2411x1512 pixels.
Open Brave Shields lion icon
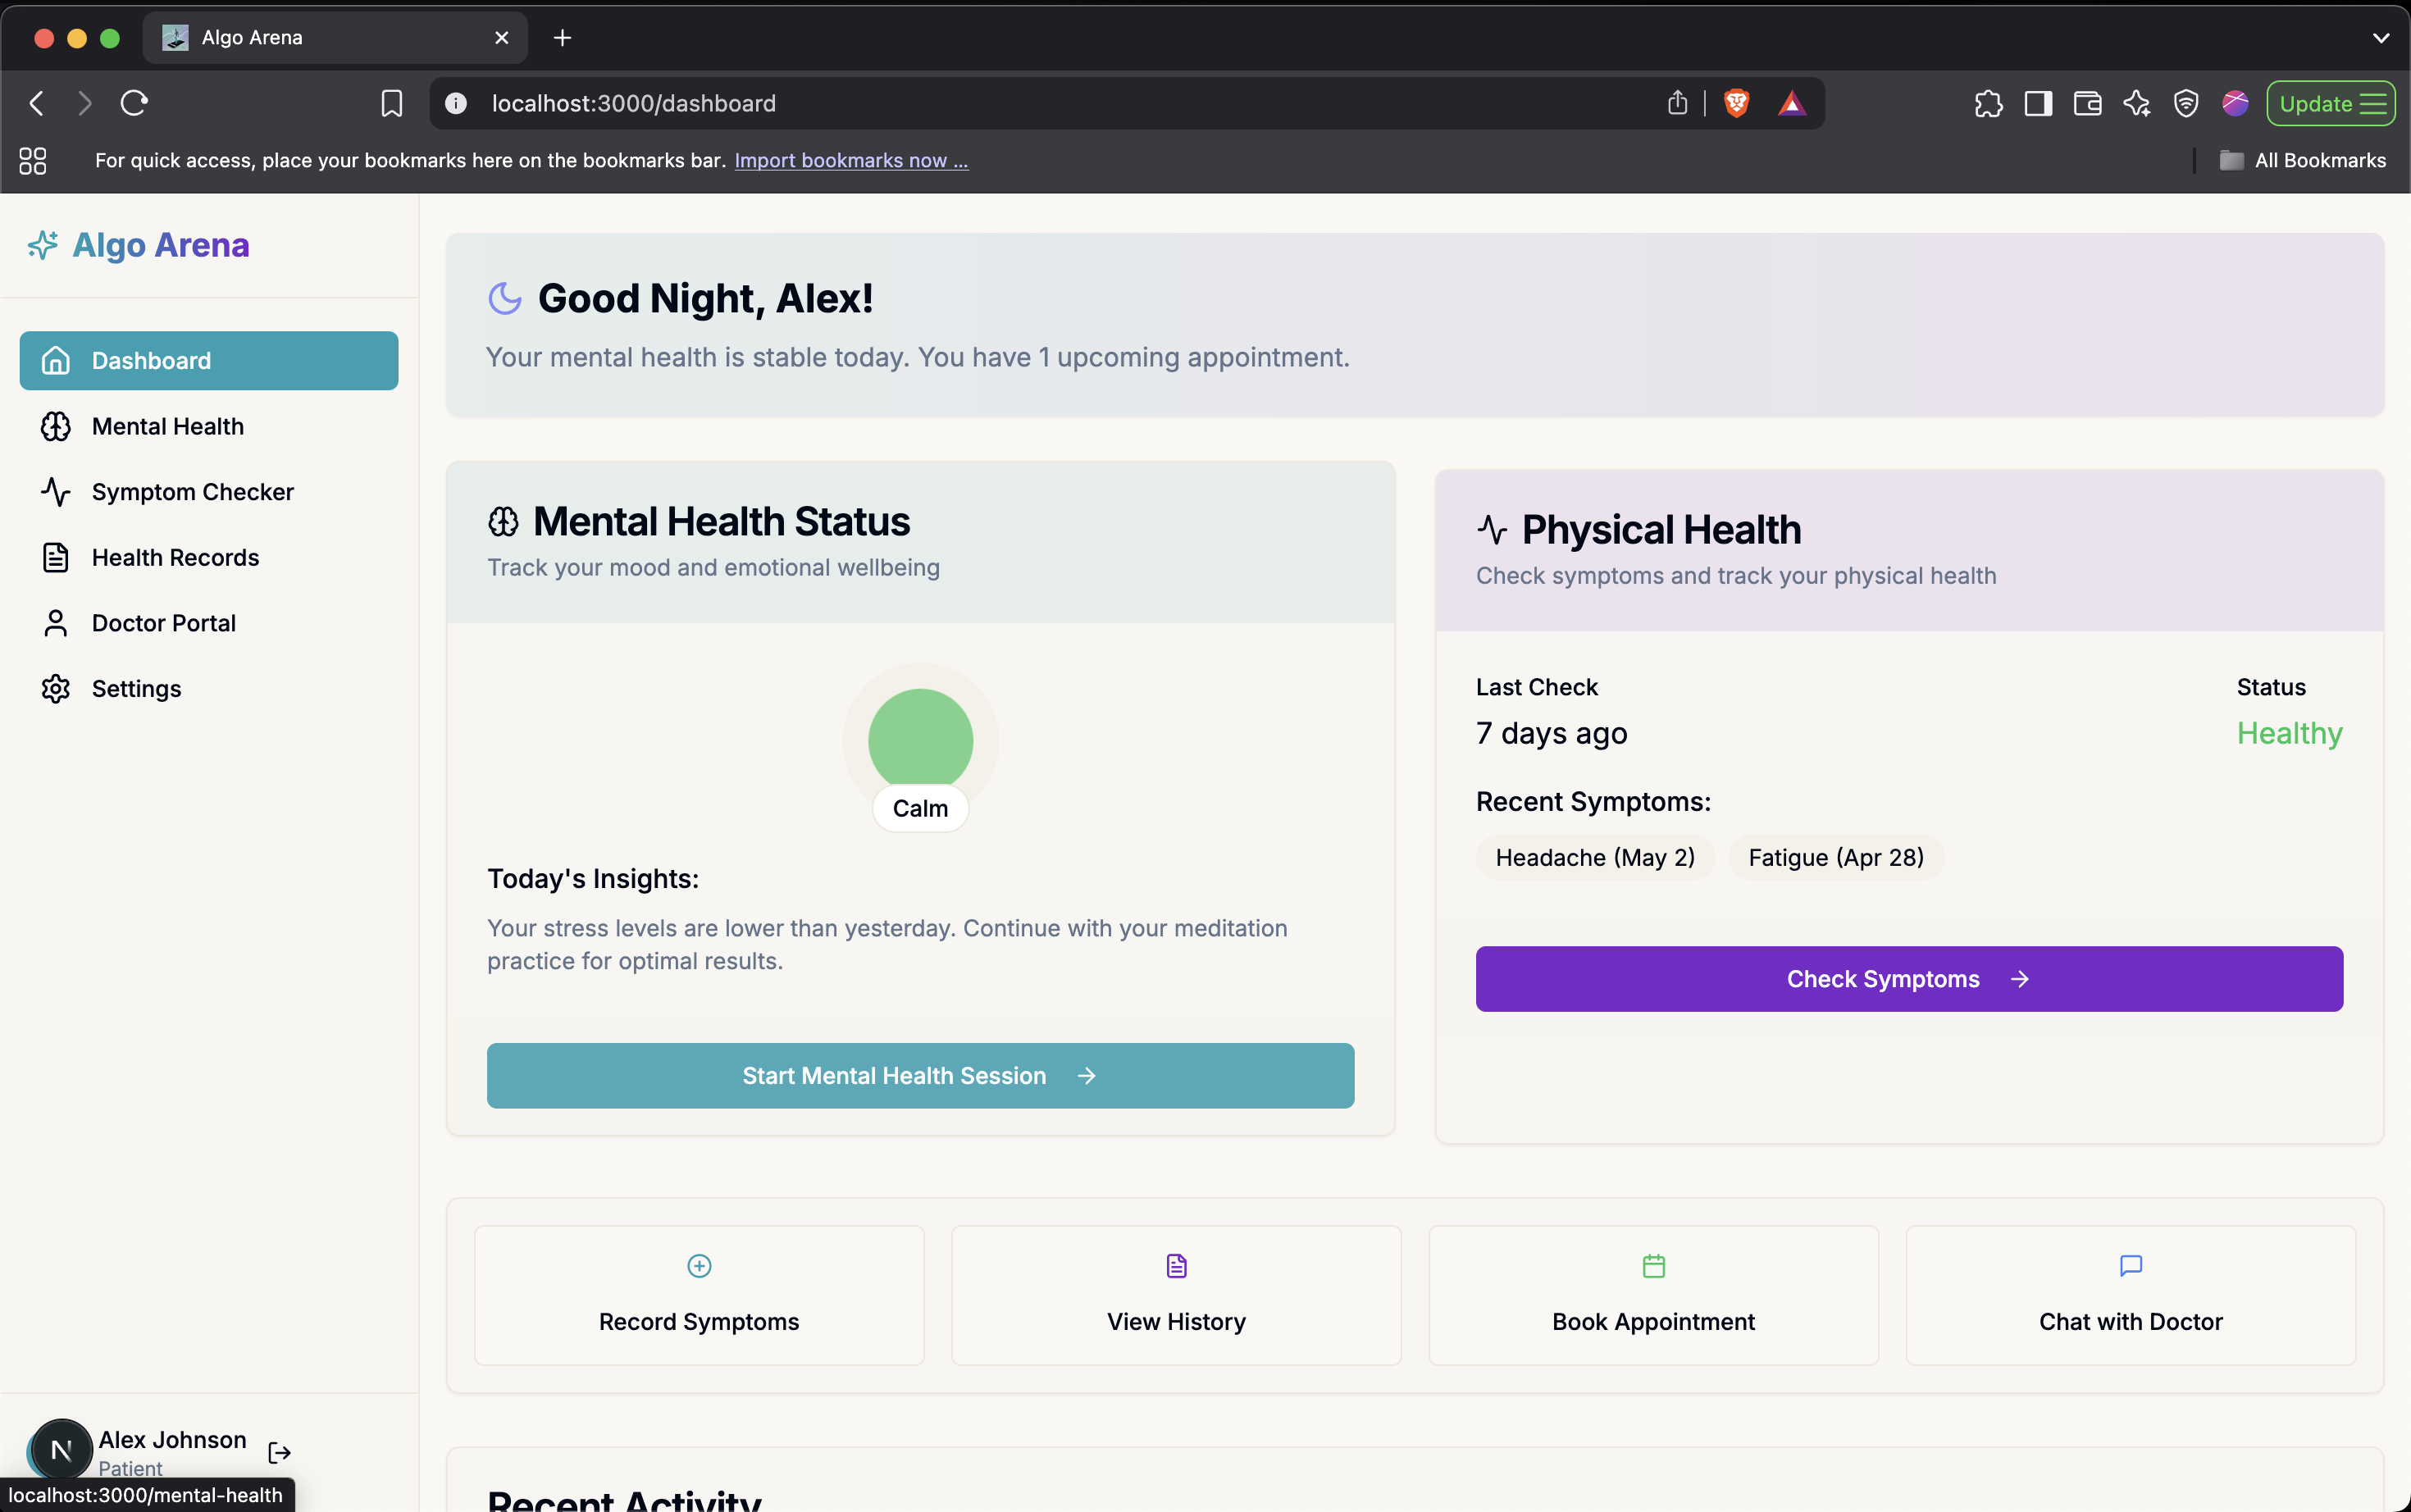[x=1736, y=103]
